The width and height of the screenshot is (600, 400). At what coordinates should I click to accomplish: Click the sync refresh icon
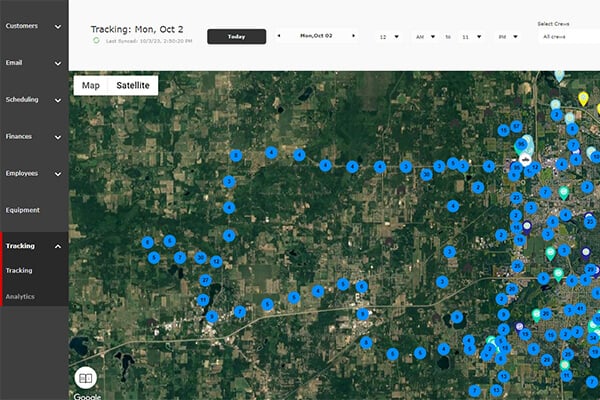click(96, 41)
